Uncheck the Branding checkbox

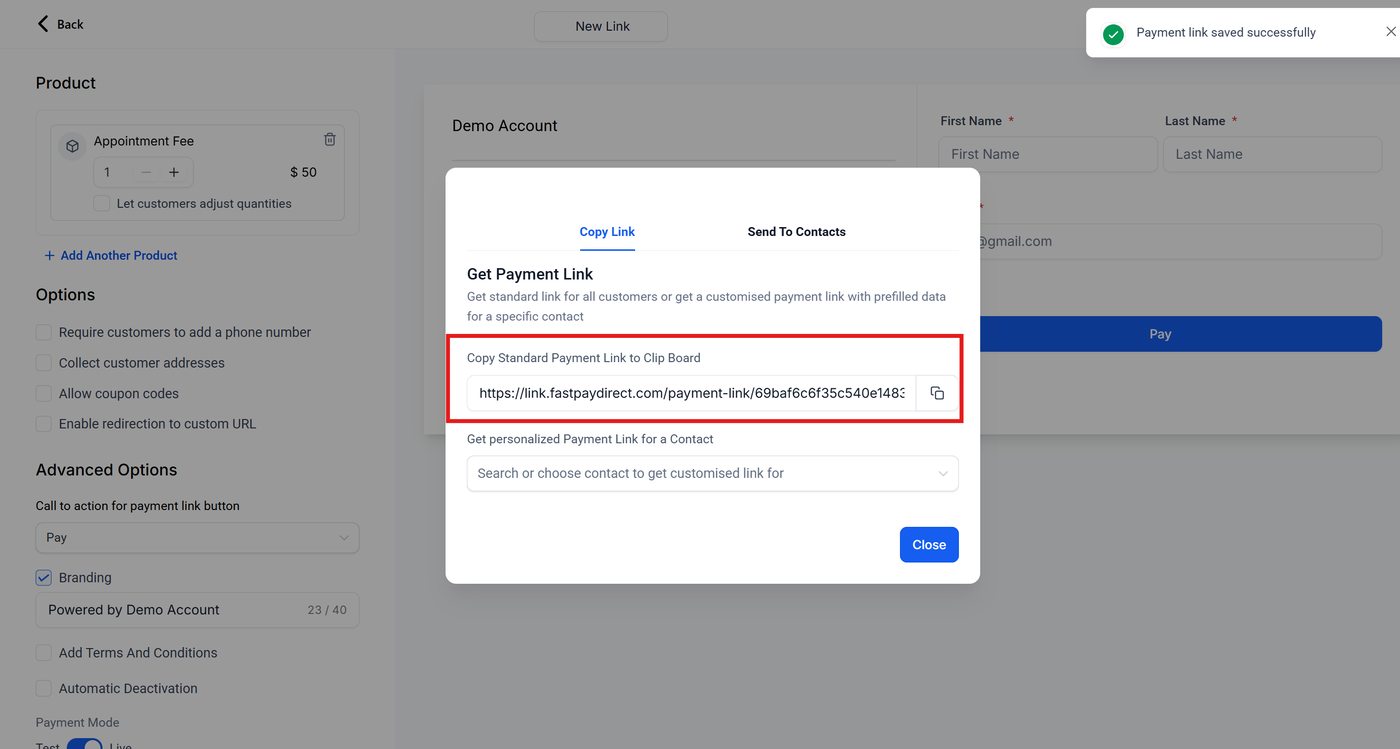pyautogui.click(x=44, y=577)
